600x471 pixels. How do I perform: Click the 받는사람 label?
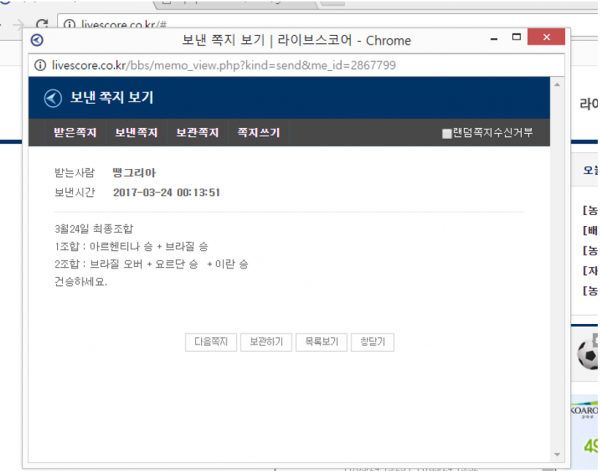coord(74,173)
